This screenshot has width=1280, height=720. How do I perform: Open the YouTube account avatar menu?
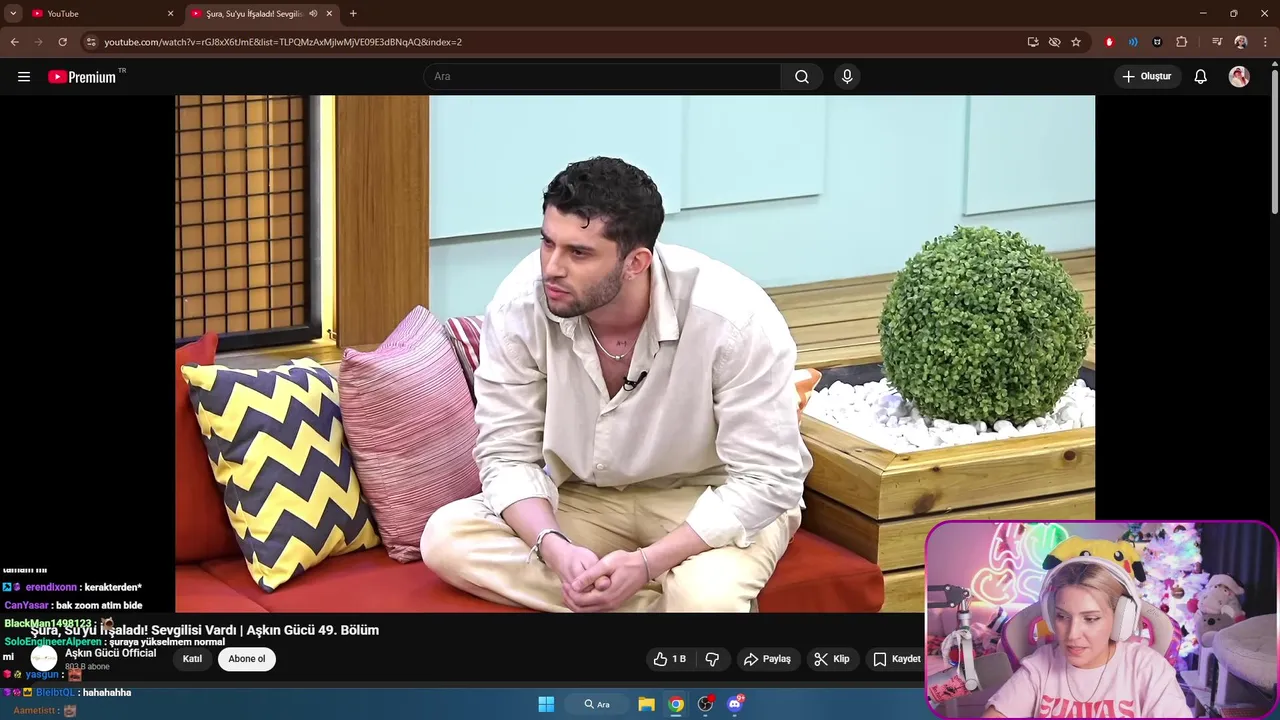click(x=1239, y=77)
